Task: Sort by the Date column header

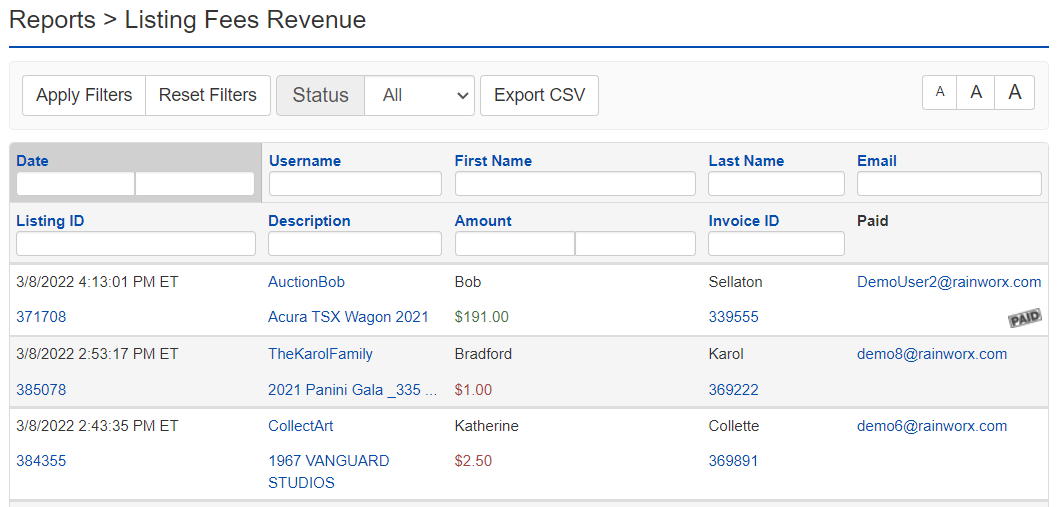Action: click(x=32, y=161)
